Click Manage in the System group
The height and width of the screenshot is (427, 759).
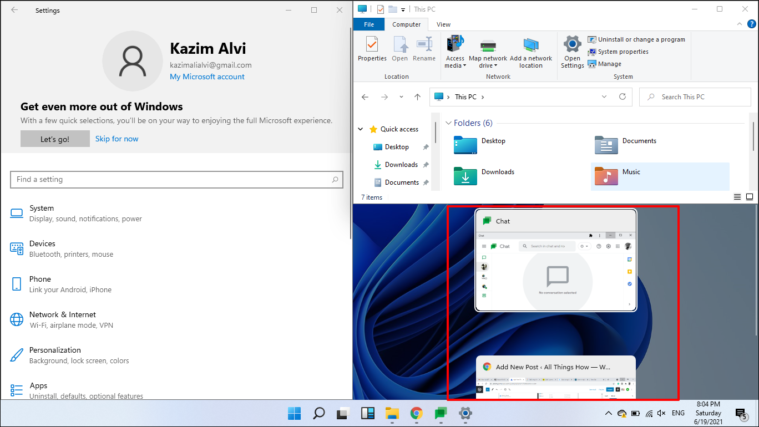point(605,63)
